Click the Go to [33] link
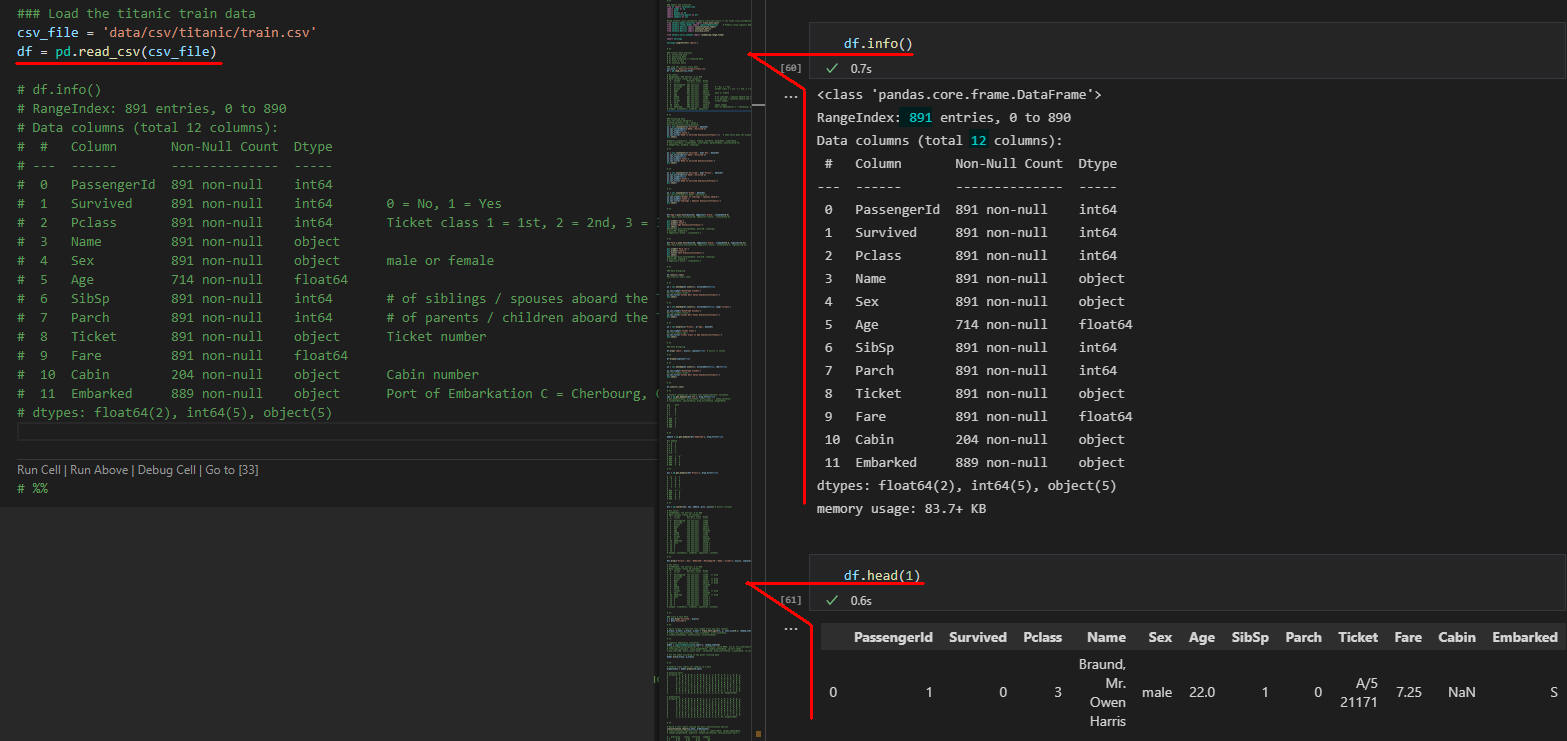This screenshot has width=1567, height=741. tap(232, 470)
